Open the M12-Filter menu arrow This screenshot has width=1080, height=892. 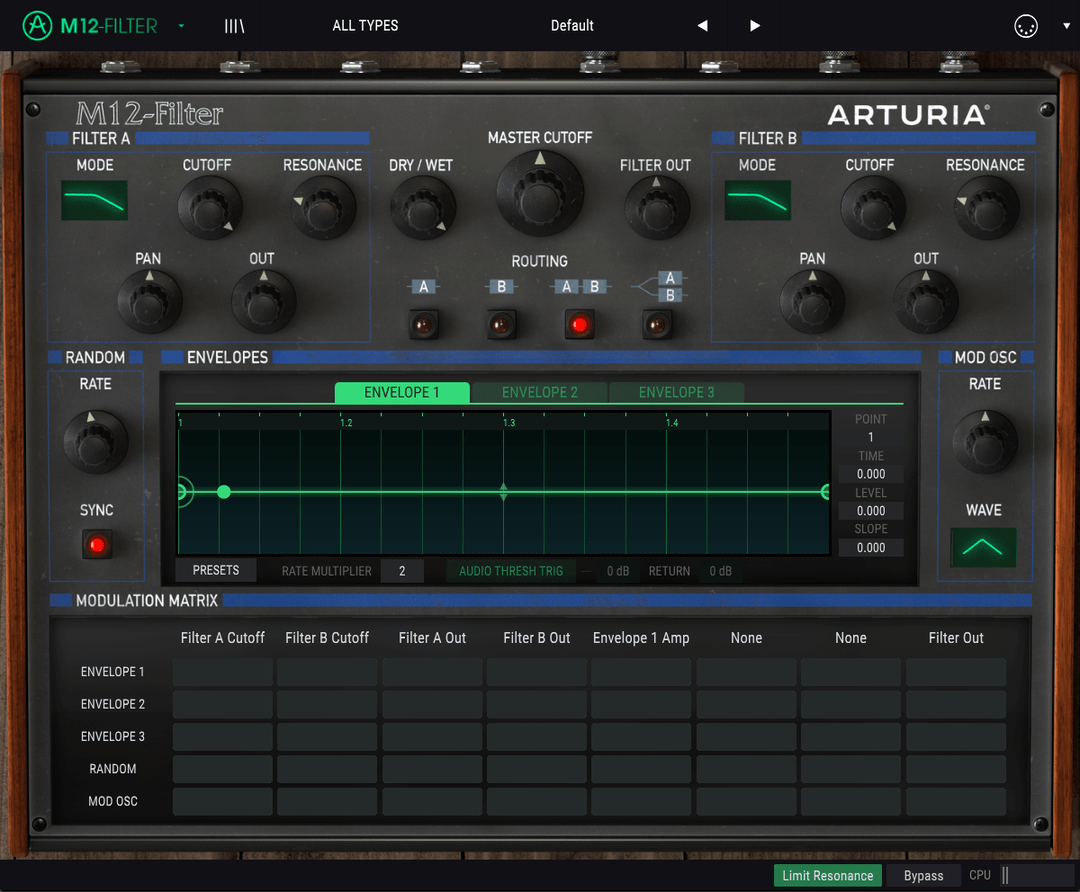[x=181, y=25]
